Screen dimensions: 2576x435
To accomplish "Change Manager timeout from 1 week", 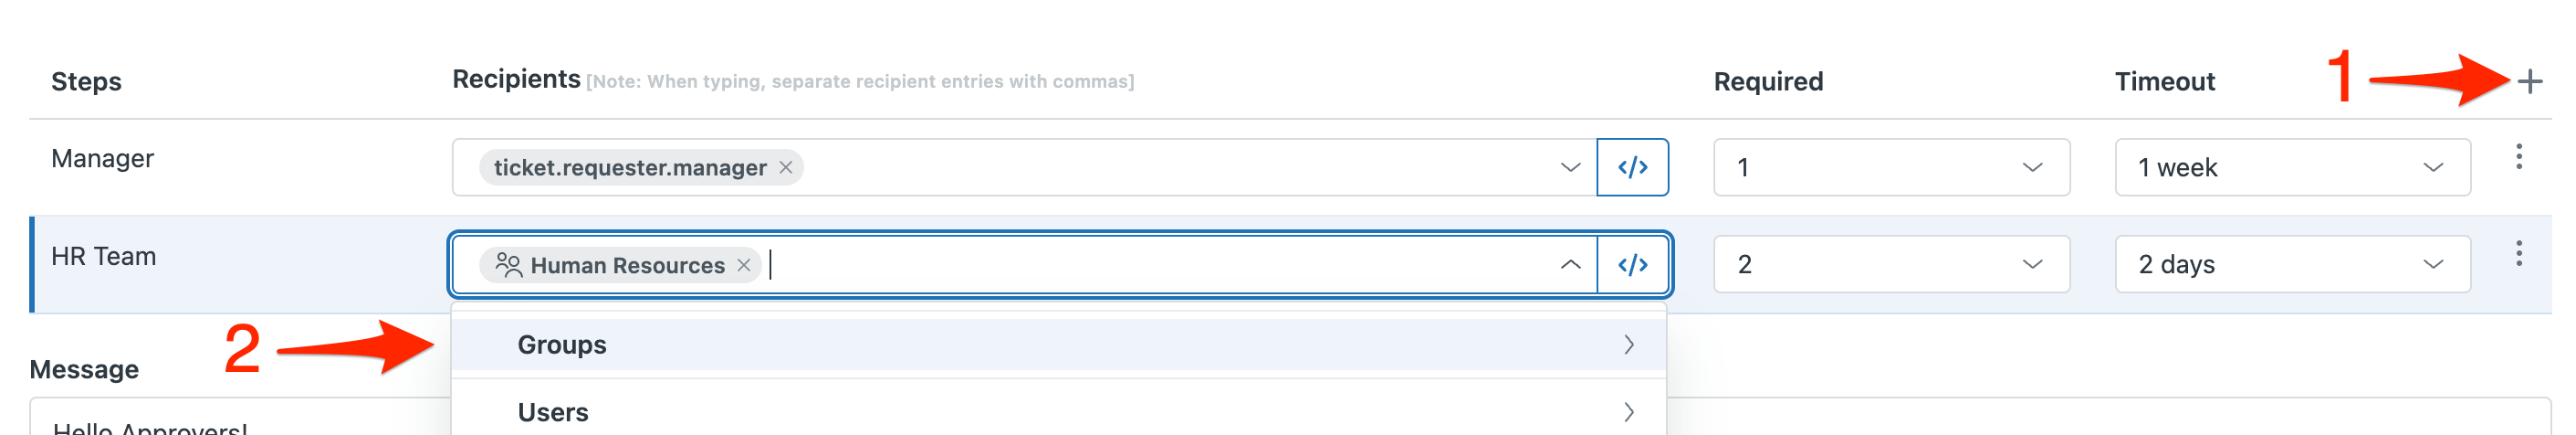I will pos(2292,167).
